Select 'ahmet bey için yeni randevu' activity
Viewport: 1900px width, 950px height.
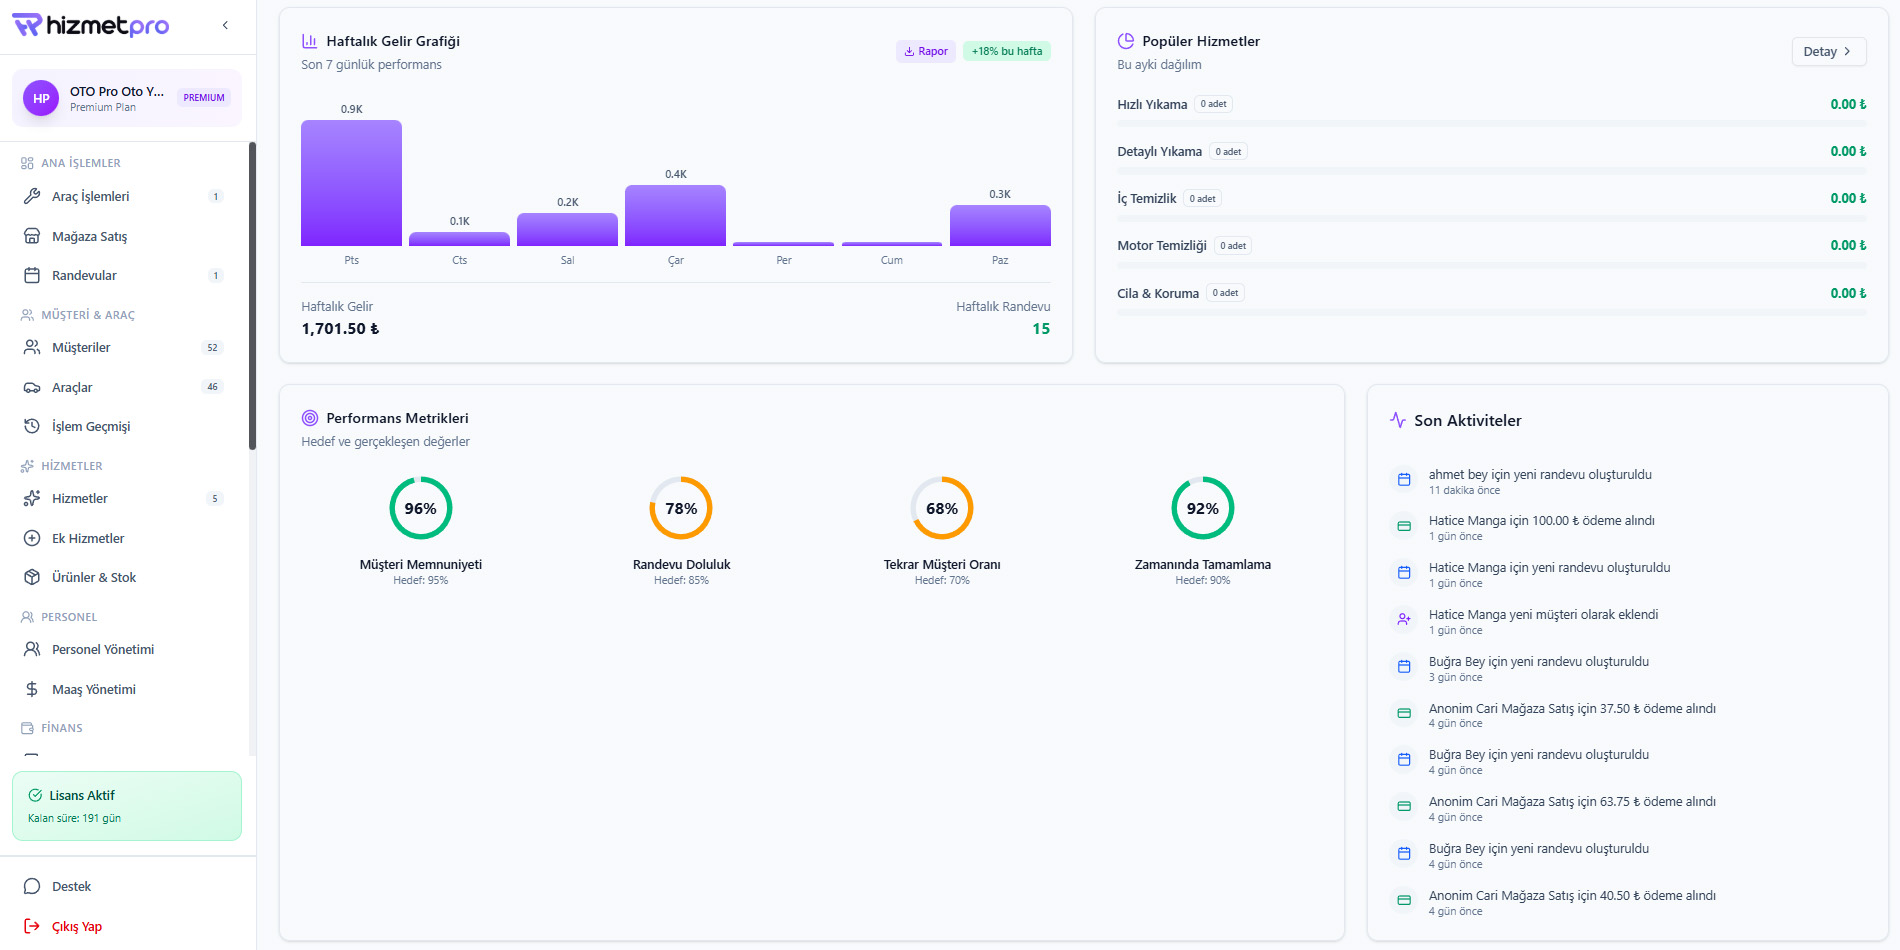(1626, 481)
